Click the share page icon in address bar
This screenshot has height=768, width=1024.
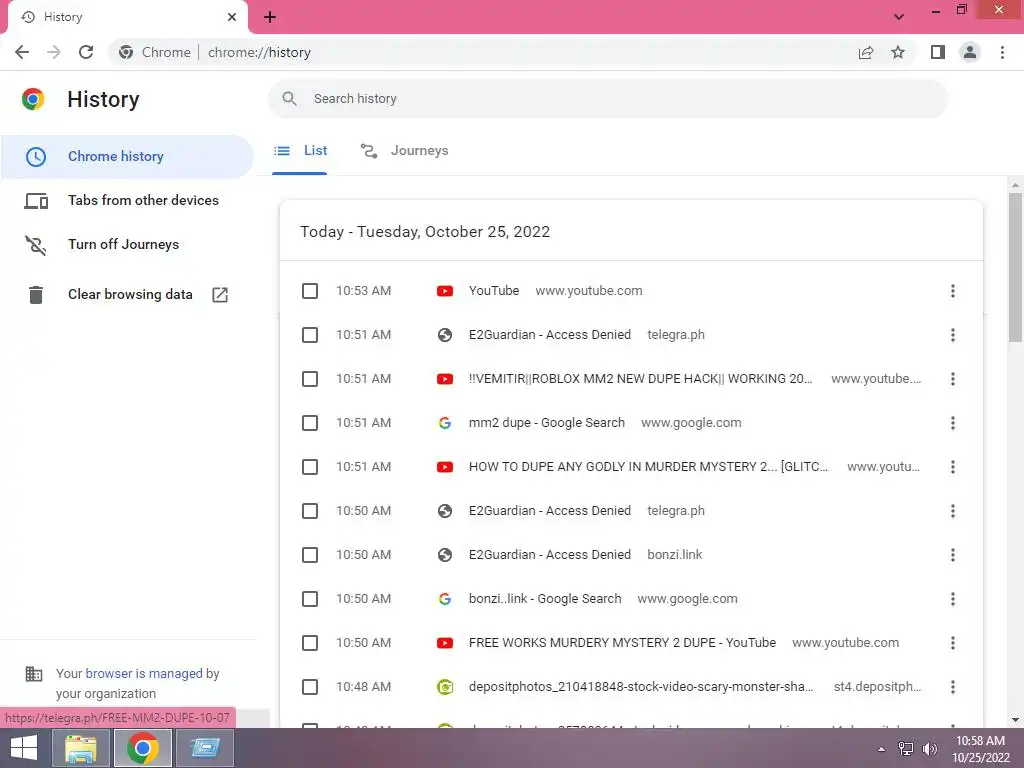pos(866,52)
